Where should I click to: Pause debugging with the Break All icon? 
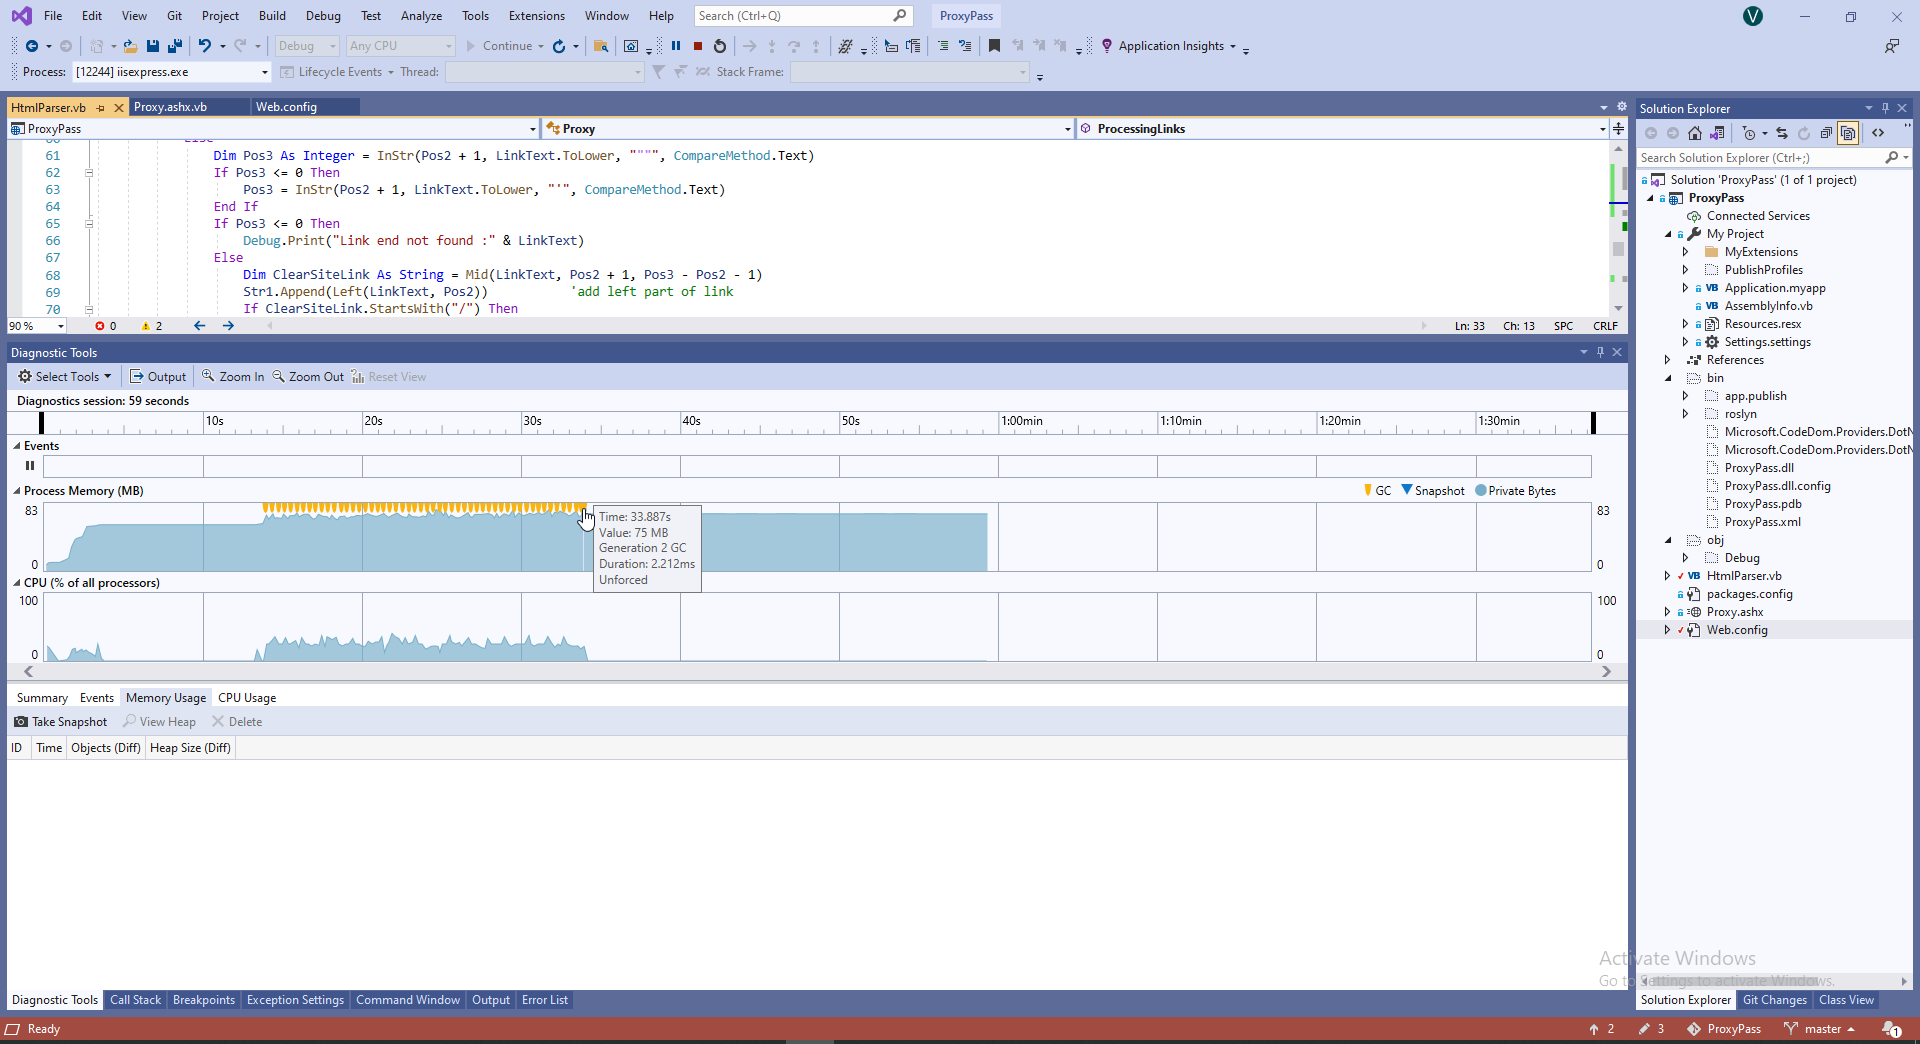676,46
